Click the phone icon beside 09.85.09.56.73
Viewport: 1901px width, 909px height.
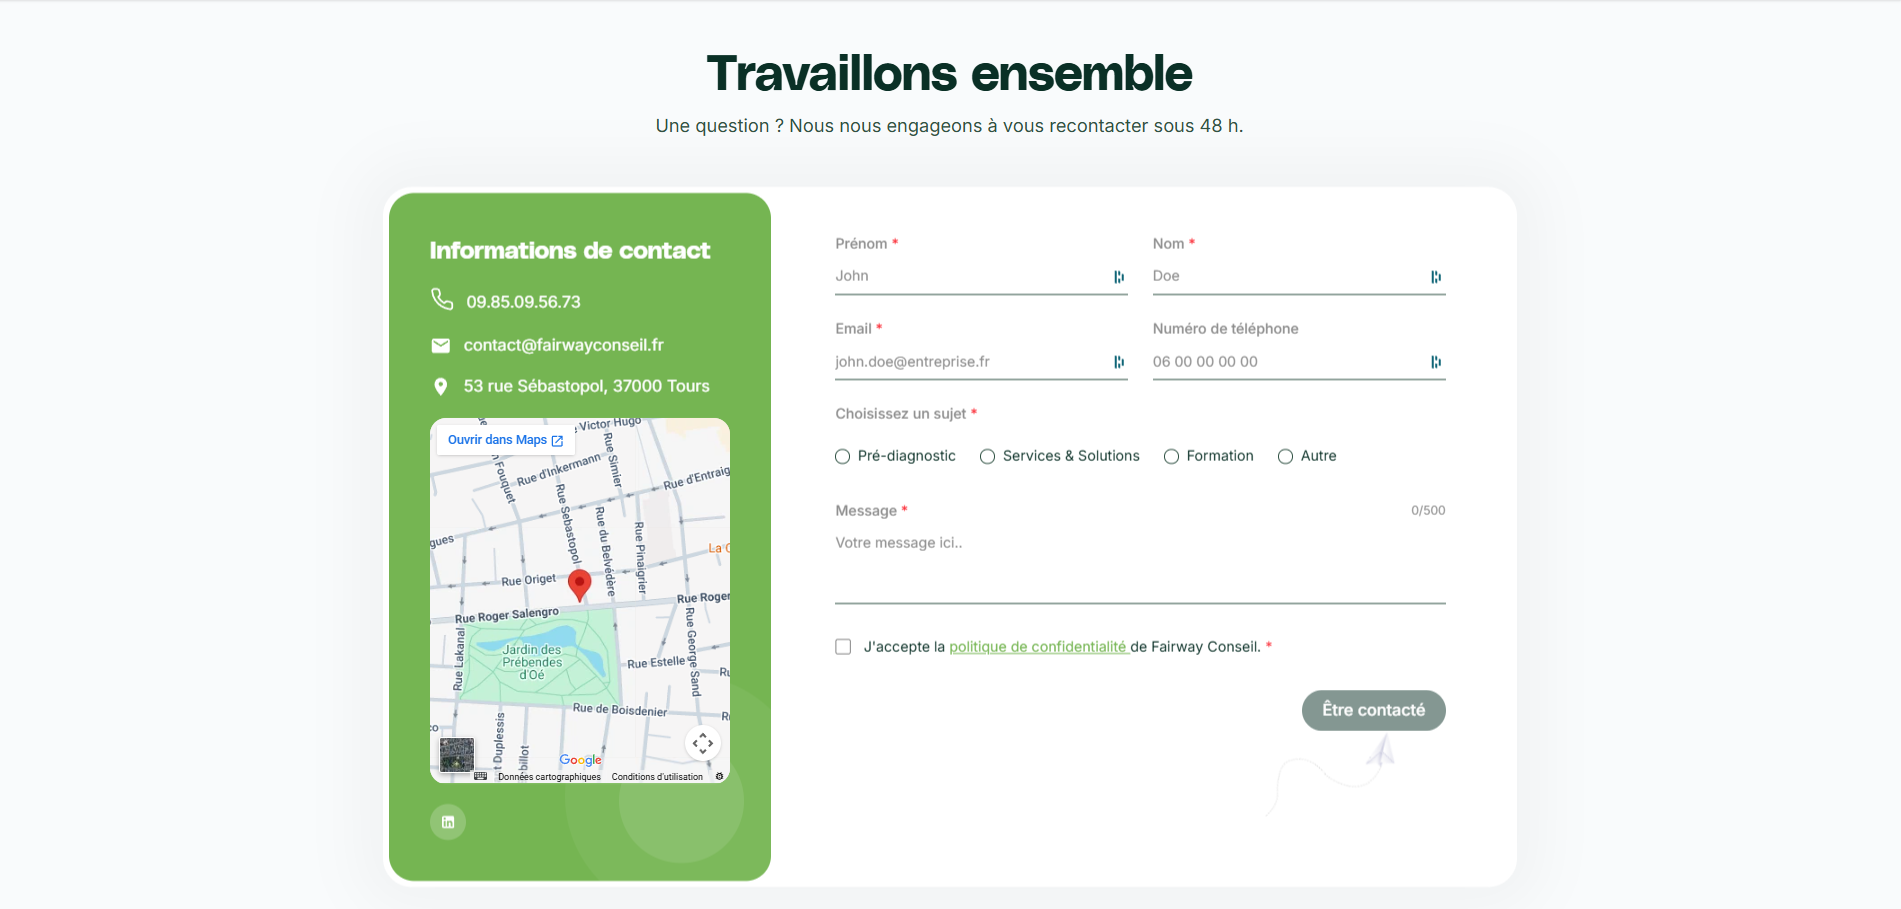point(442,299)
